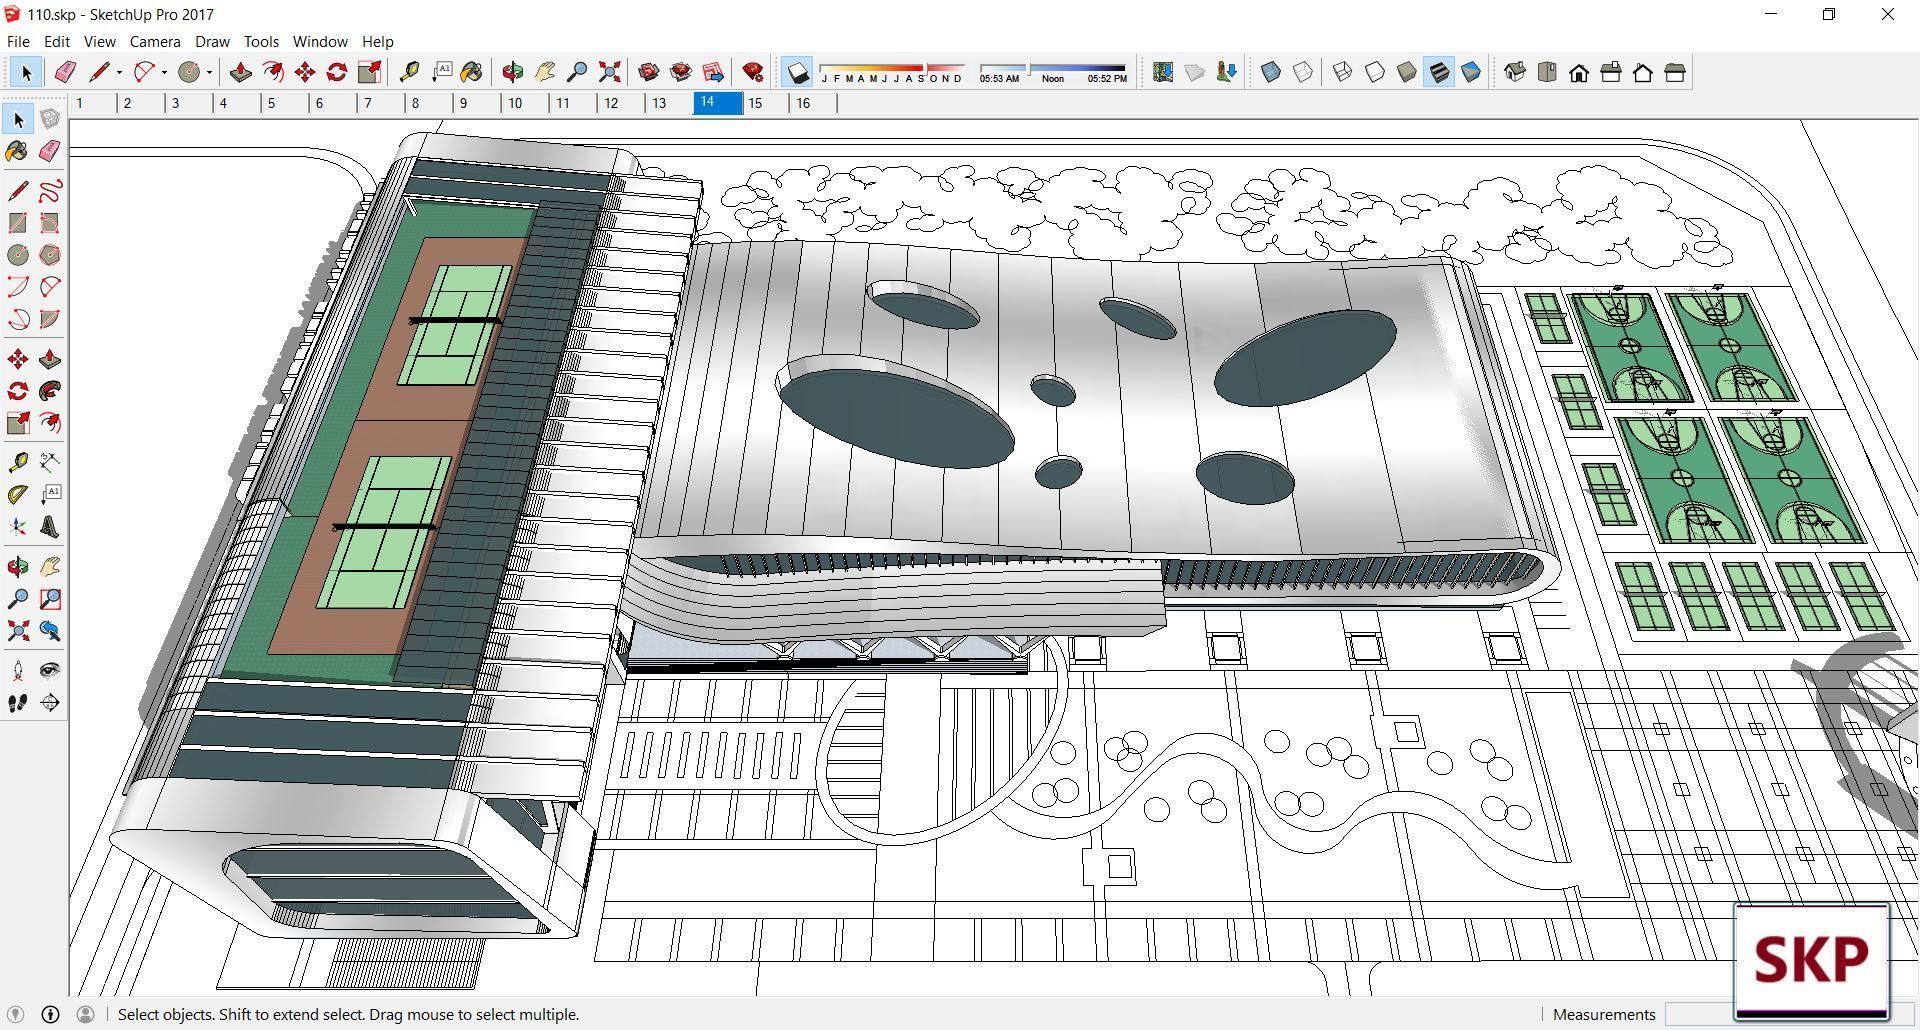Switch to Back view
Viewport: 1920px width, 1030px height.
[1643, 72]
